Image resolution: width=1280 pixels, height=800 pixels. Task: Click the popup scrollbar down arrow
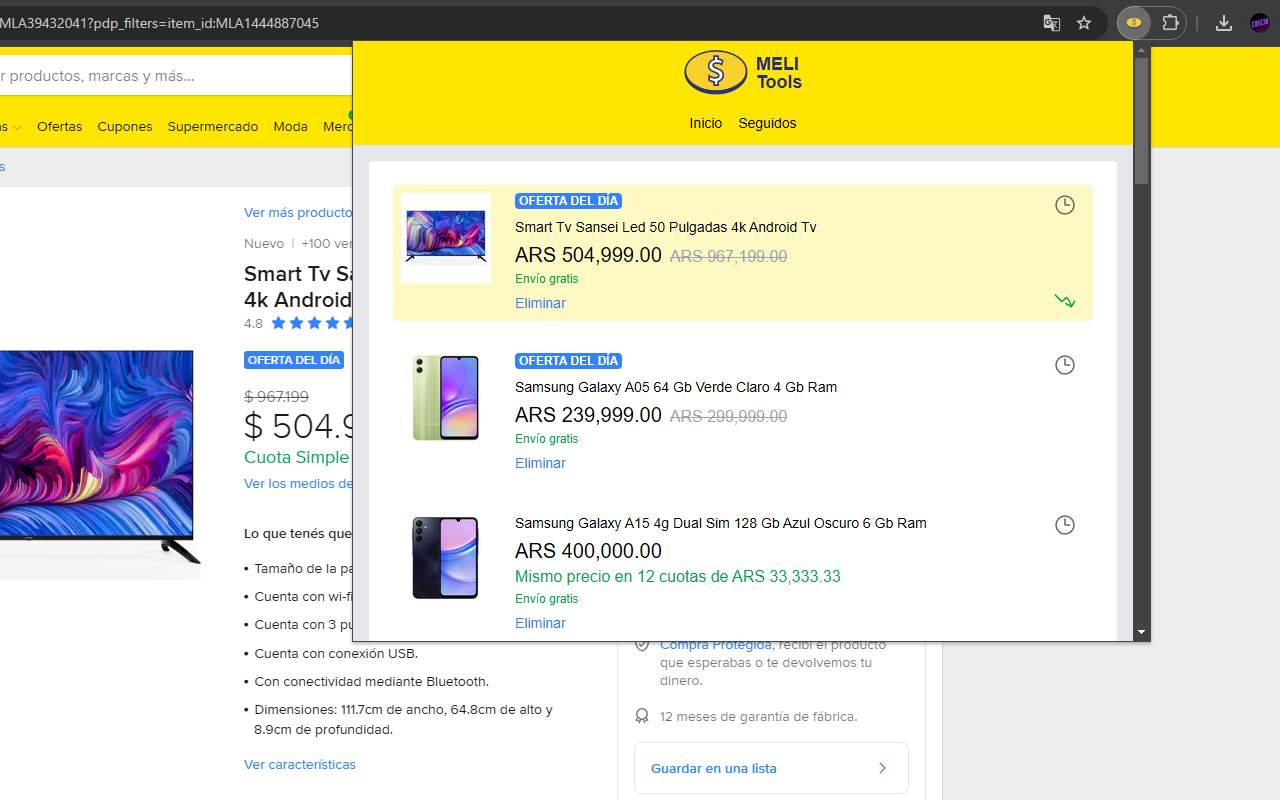click(1142, 633)
